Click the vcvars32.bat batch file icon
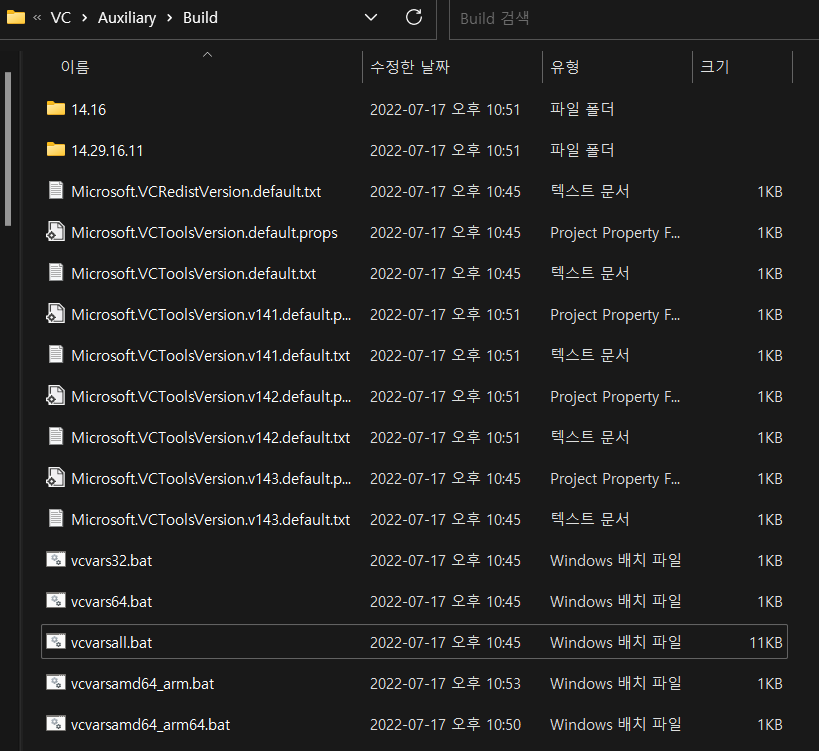 [56, 559]
